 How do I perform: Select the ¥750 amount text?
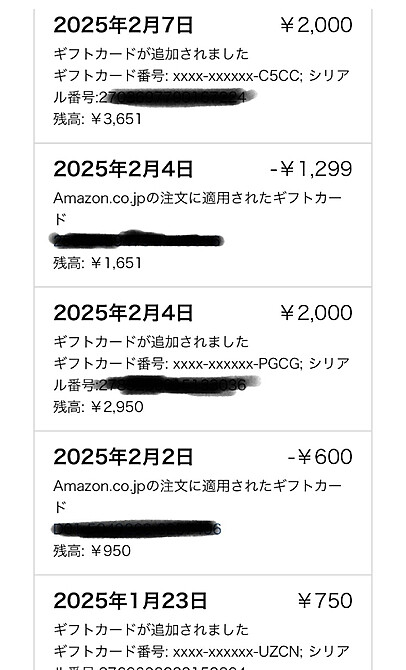[x=325, y=601]
